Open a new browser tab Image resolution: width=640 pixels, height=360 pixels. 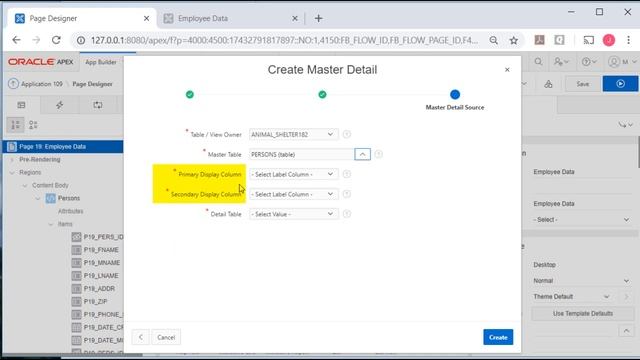point(319,18)
